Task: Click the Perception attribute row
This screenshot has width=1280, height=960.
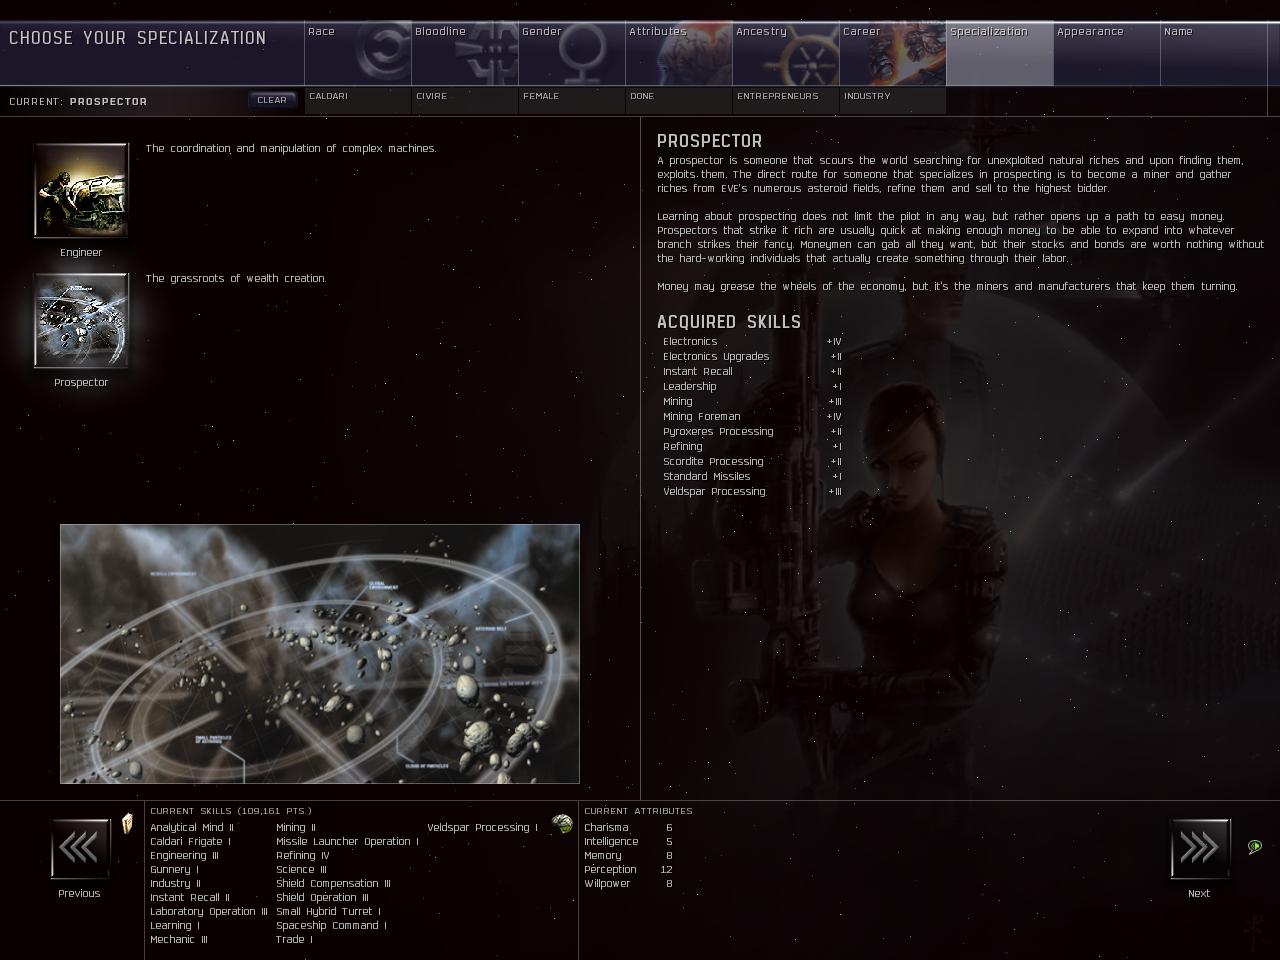Action: pos(628,870)
